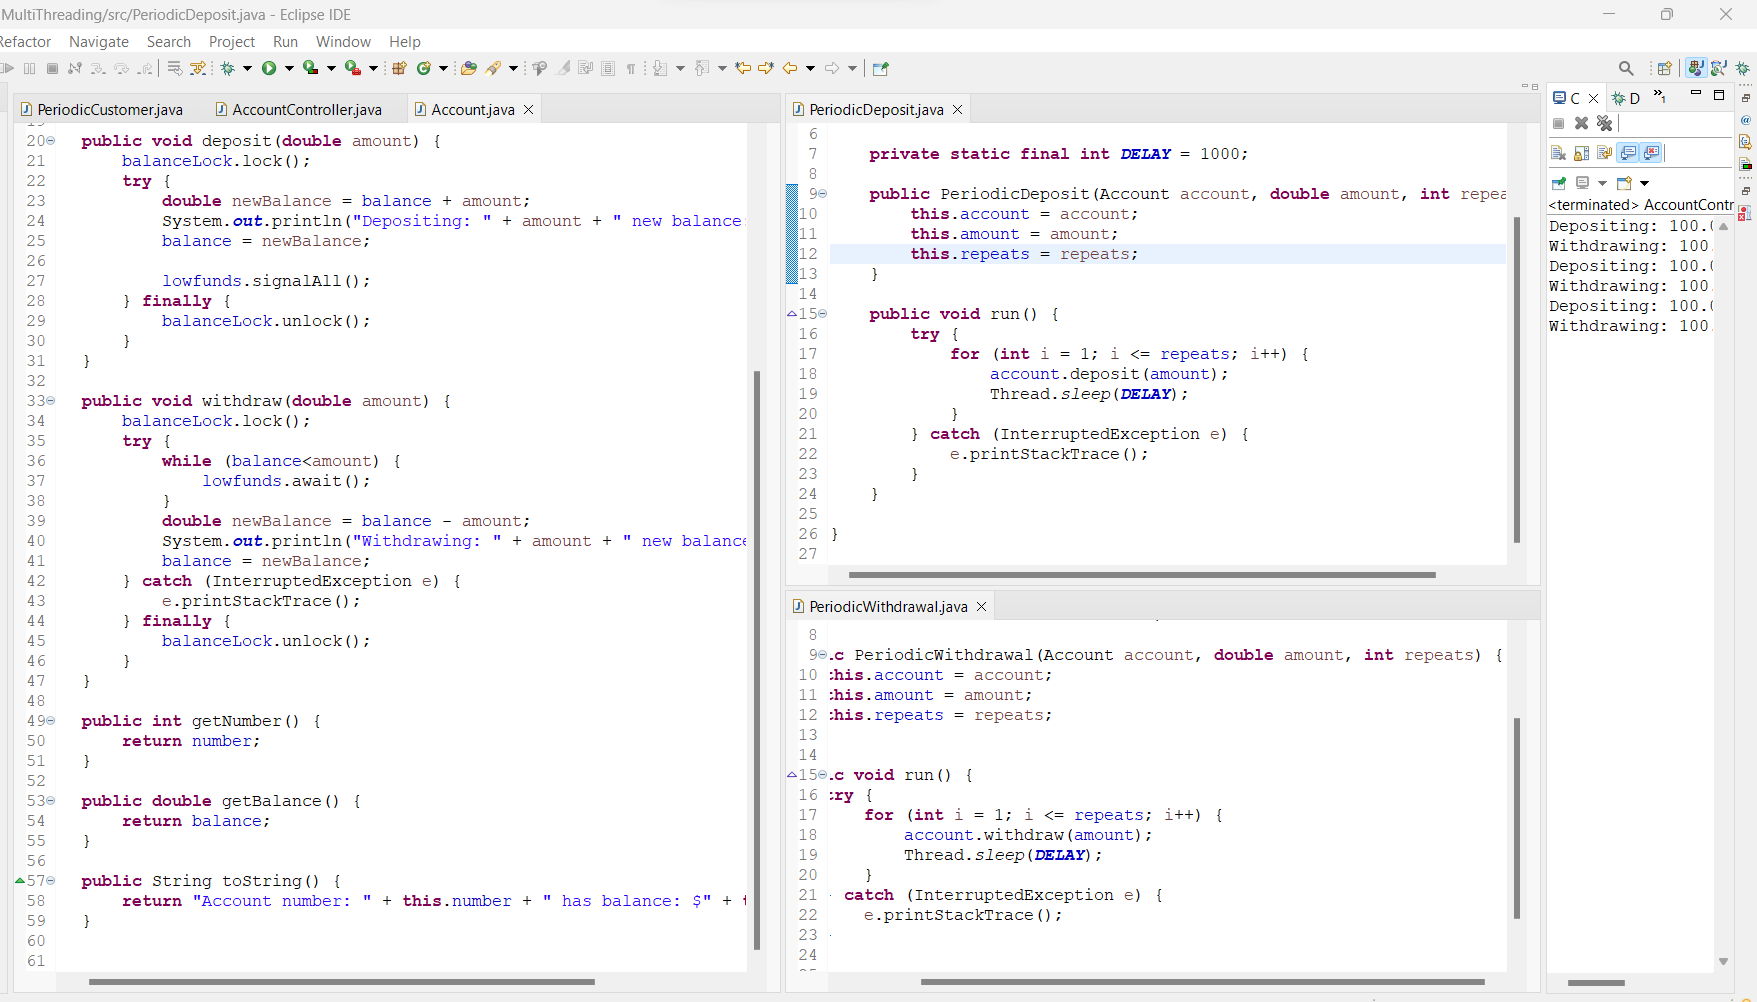This screenshot has height=1002, width=1757.
Task: Open the Project menu
Action: click(232, 41)
